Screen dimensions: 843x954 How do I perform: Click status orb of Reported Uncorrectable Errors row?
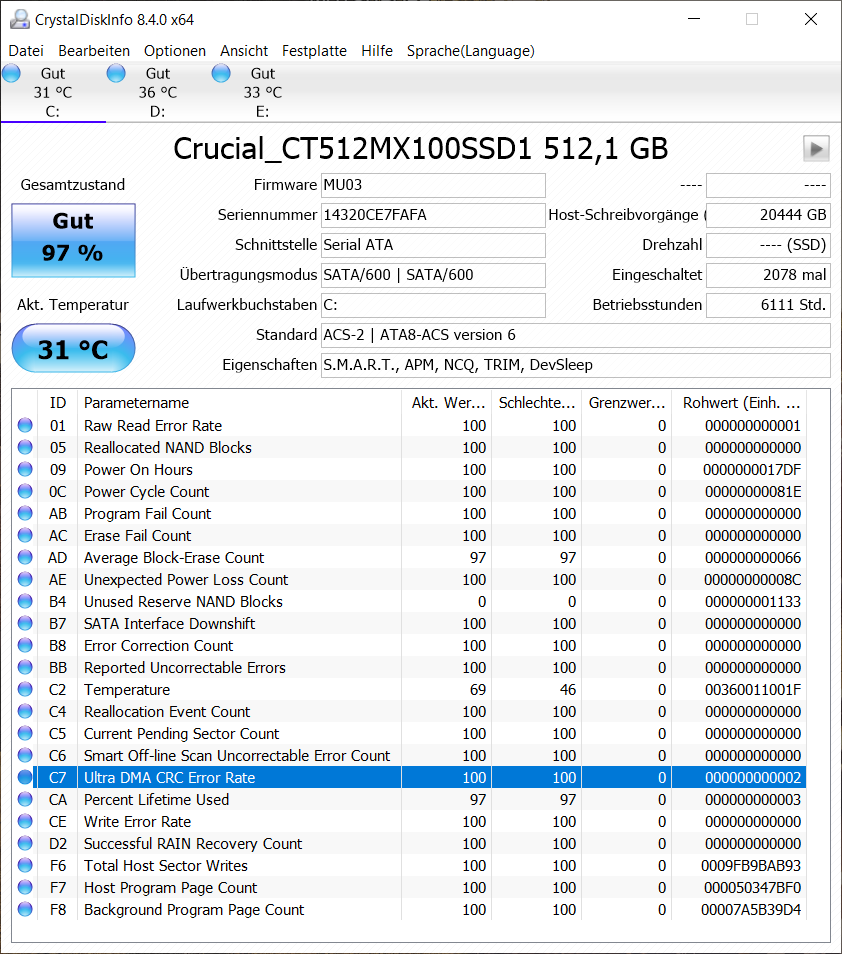coord(25,667)
